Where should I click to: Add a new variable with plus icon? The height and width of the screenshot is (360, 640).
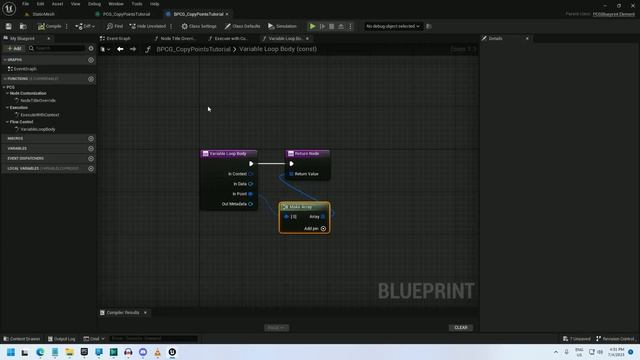tap(91, 149)
